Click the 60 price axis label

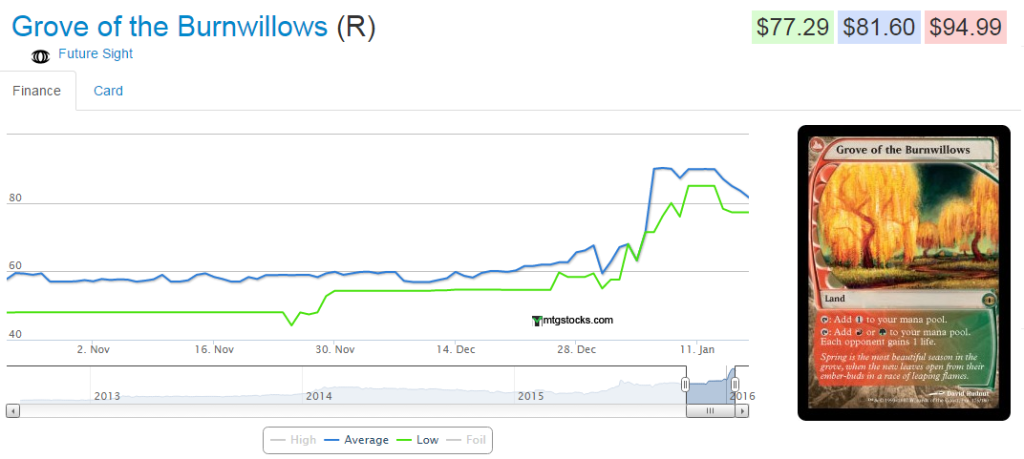click(15, 266)
